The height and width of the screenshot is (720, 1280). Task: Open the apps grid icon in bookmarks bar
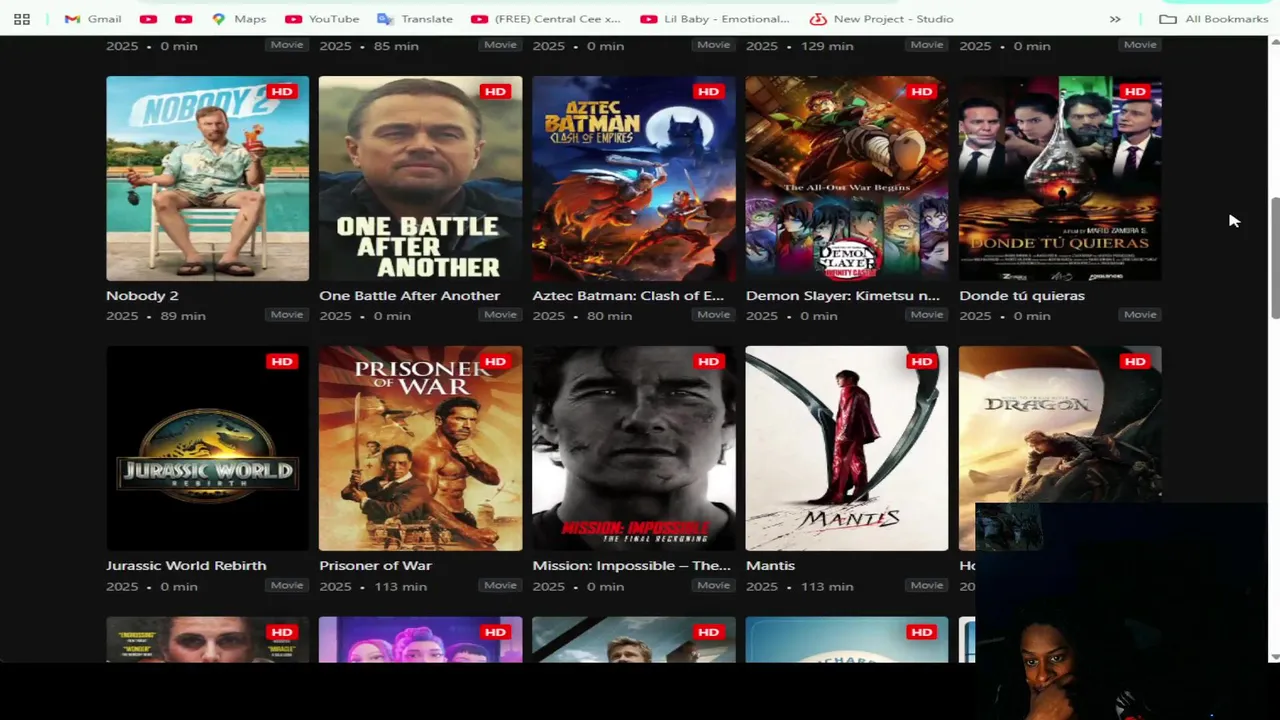(x=22, y=19)
